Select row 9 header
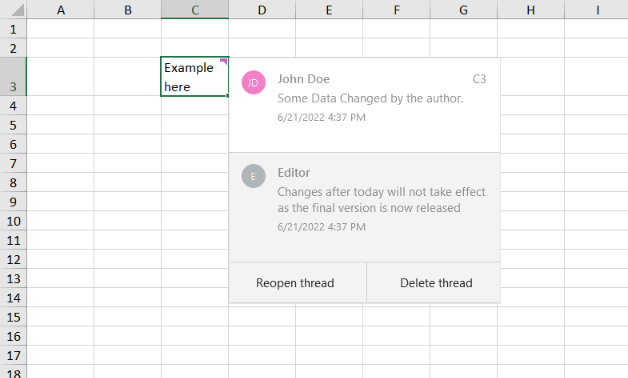Viewport: 628px width, 378px height. pyautogui.click(x=13, y=202)
